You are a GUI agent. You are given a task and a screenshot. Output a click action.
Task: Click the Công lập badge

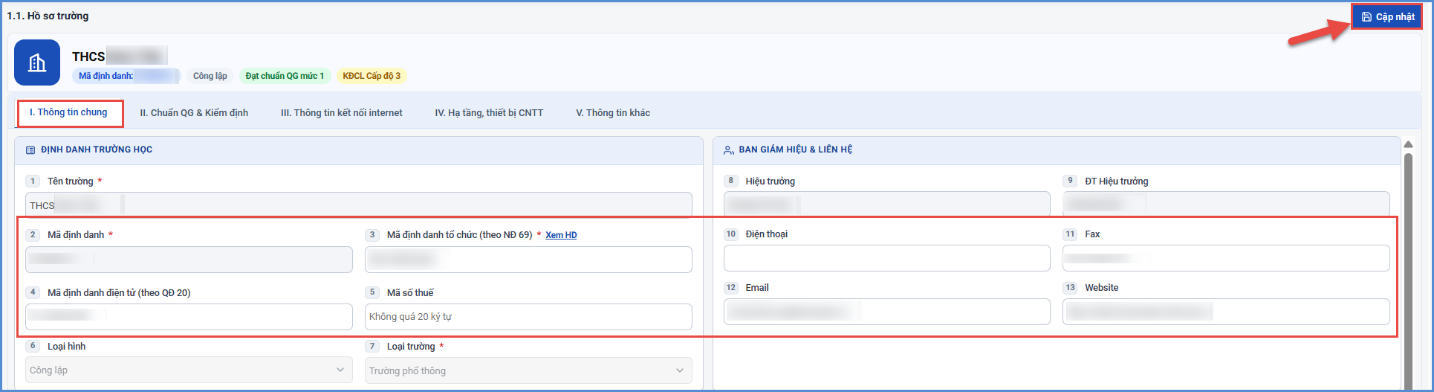(210, 75)
